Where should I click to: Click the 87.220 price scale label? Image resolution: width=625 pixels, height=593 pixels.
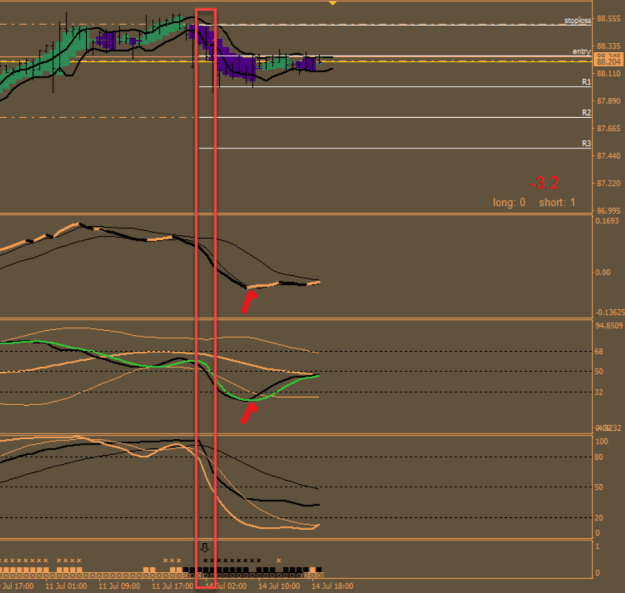pos(609,183)
